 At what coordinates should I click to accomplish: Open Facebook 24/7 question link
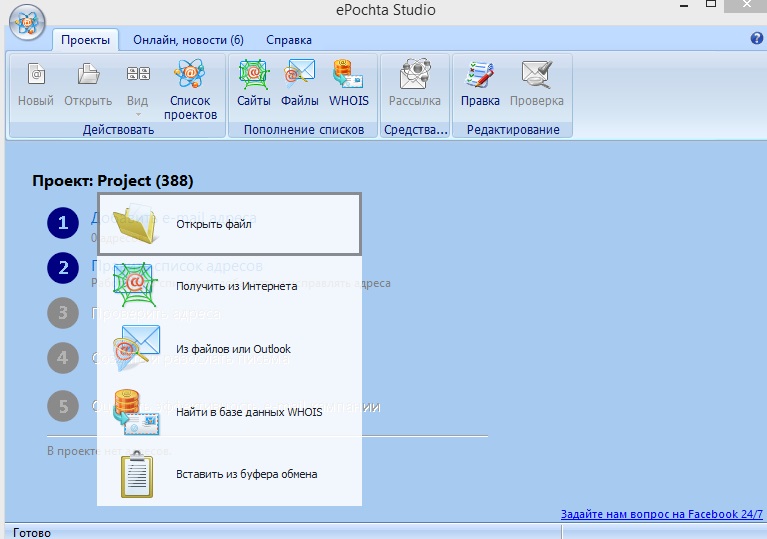(661, 514)
